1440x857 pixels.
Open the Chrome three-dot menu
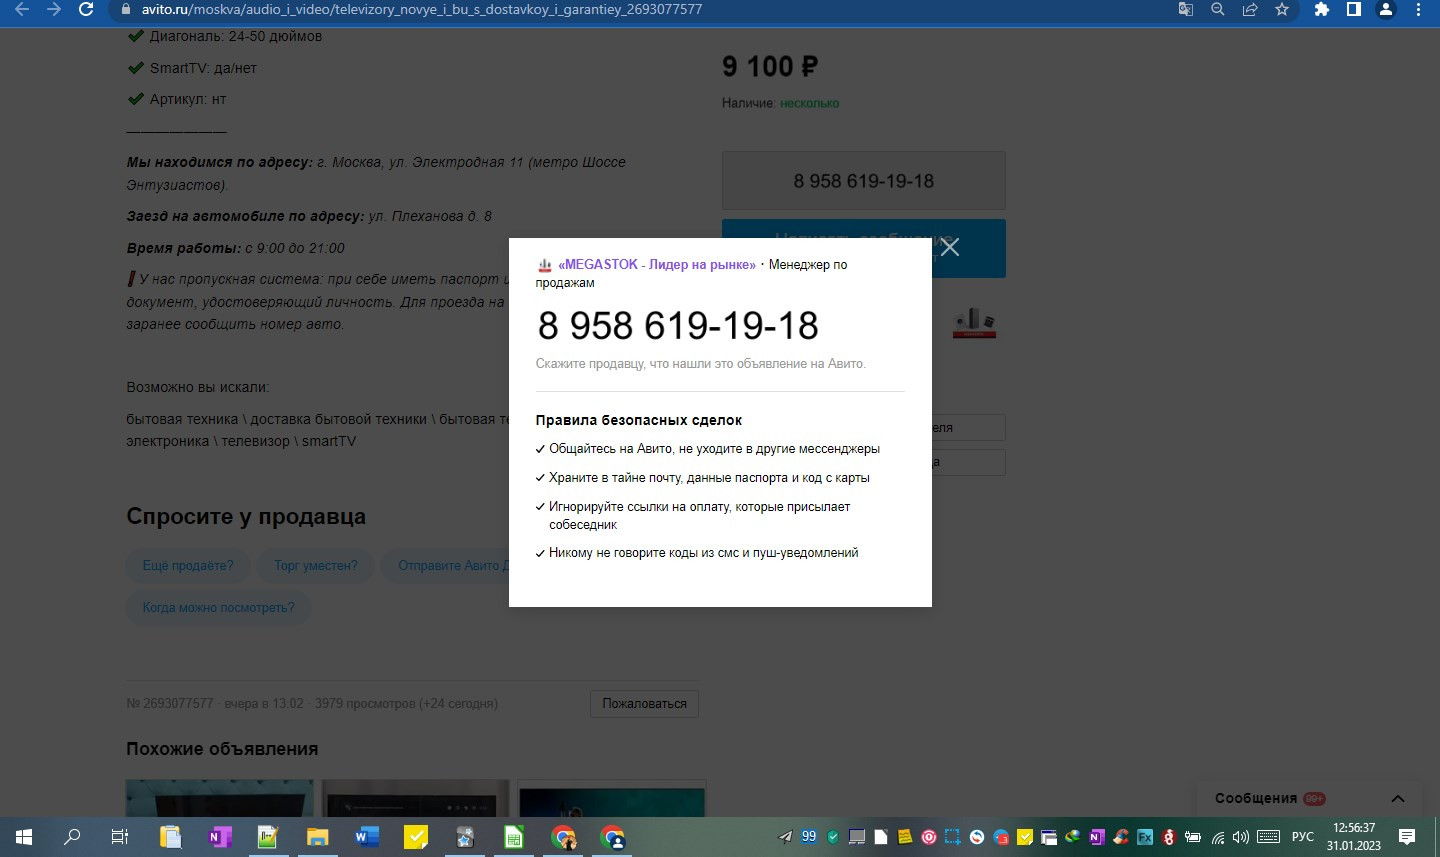click(1418, 9)
